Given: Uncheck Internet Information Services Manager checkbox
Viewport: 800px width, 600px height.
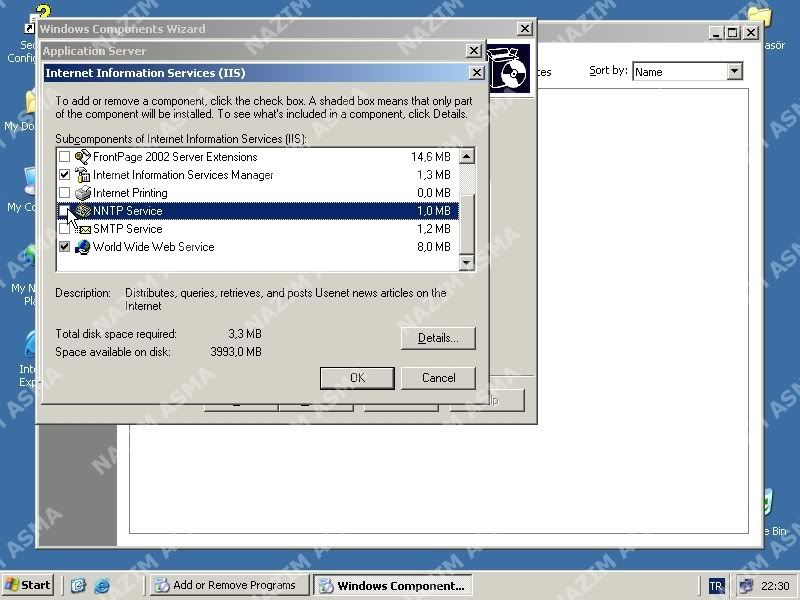Looking at the screenshot, I should coord(64,174).
